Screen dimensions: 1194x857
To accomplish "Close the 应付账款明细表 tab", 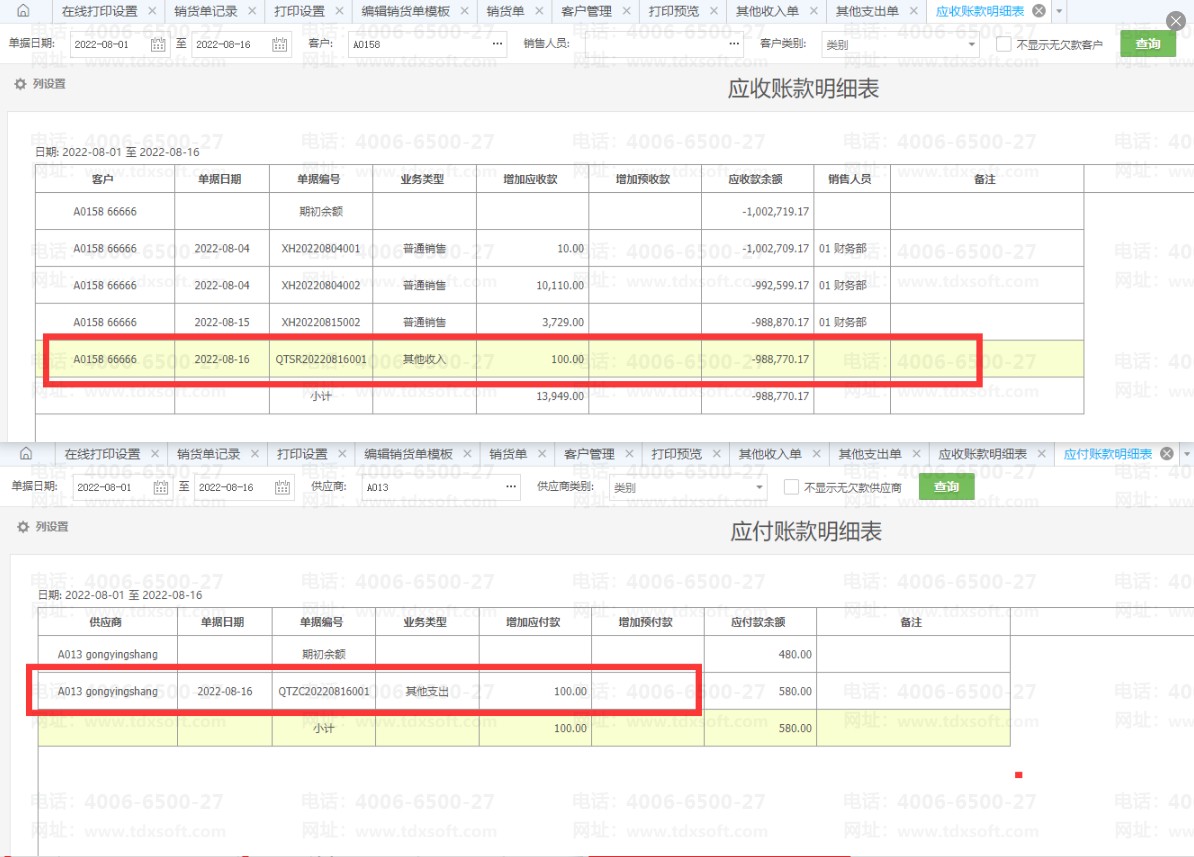I will 1165,454.
